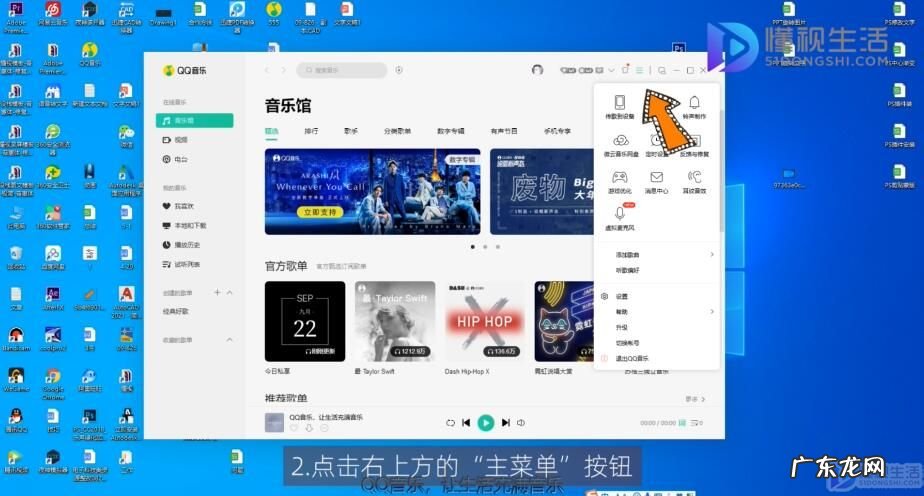This screenshot has width=924, height=496.
Task: Open the user avatar profile
Action: 537,70
